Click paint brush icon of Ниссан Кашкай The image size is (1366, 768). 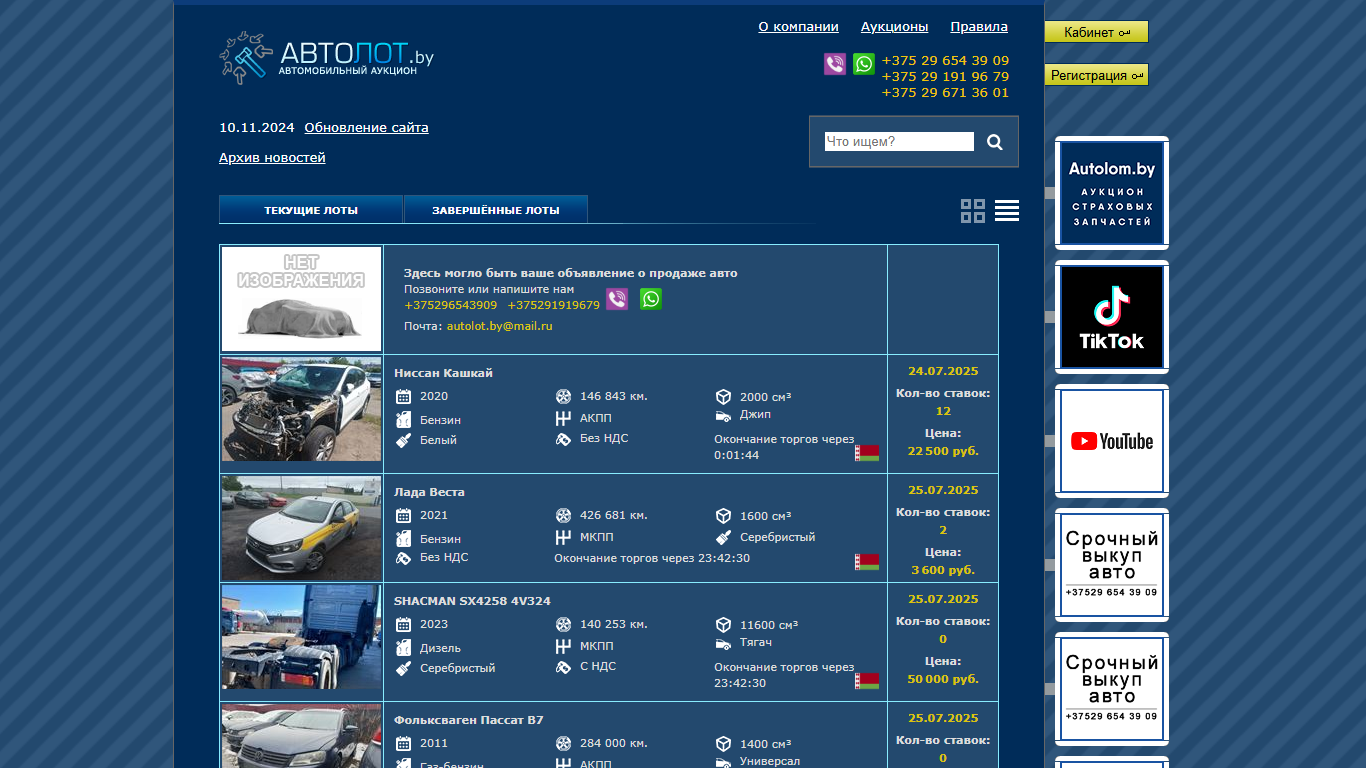click(404, 439)
